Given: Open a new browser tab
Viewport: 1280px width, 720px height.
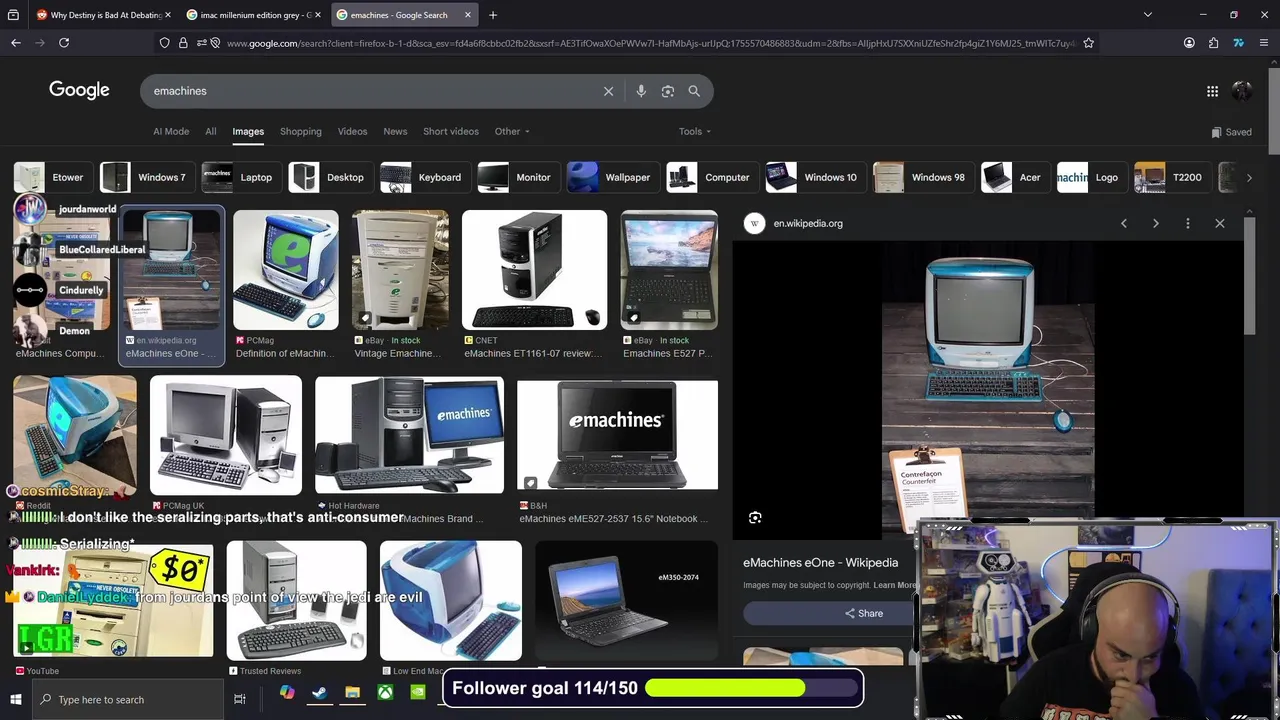Looking at the screenshot, I should point(493,15).
